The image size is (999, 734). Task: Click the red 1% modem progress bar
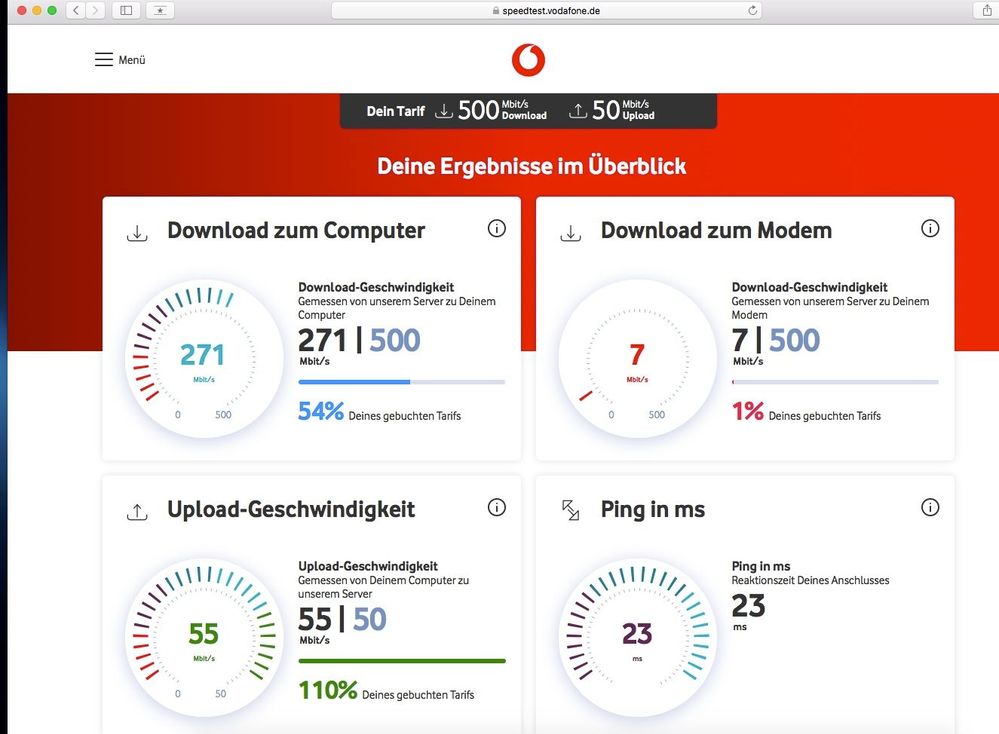[x=835, y=382]
